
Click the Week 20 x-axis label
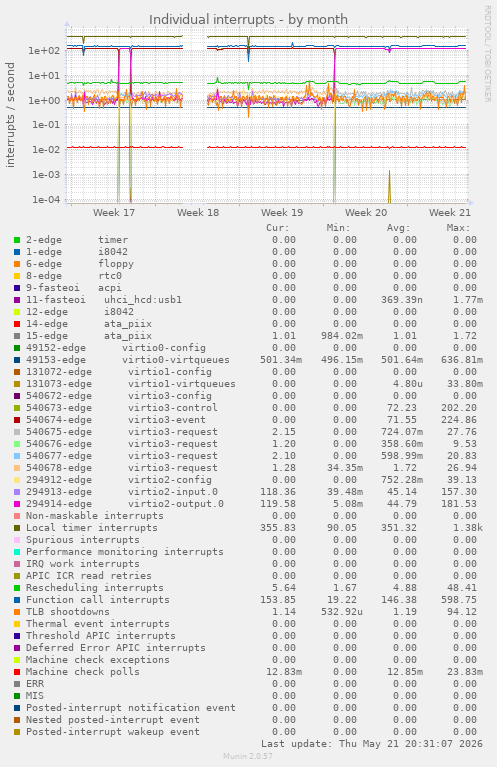click(366, 213)
